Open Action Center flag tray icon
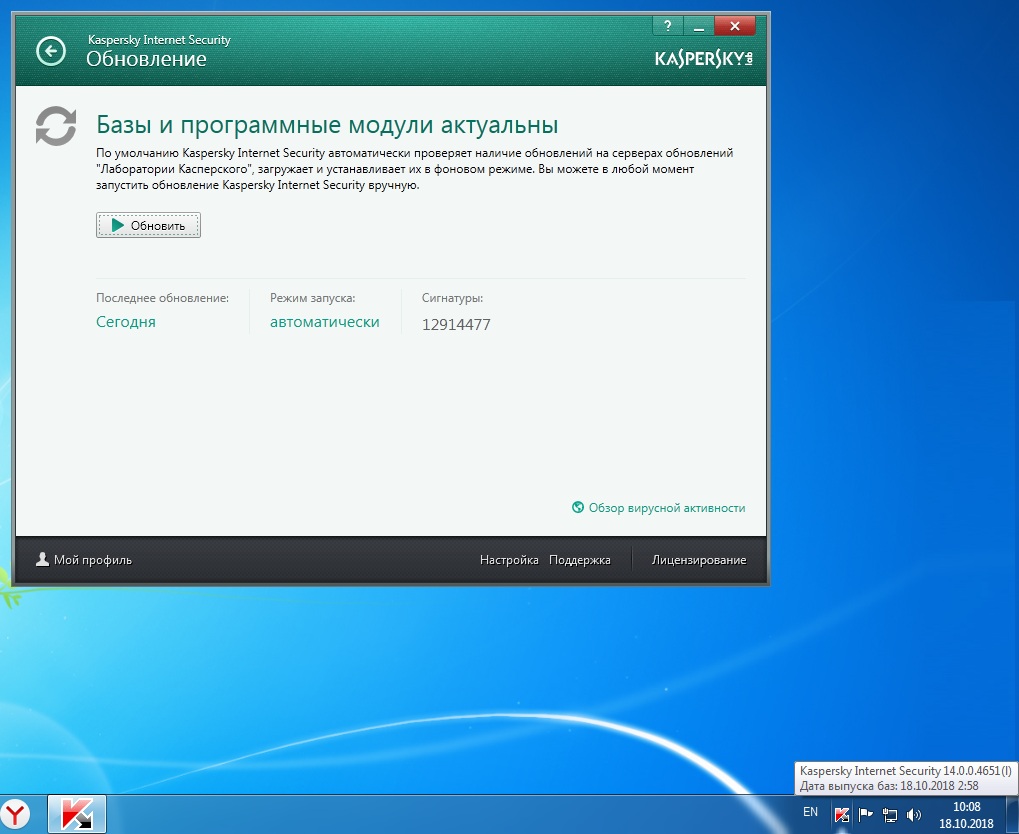This screenshot has width=1019, height=834. pyautogui.click(x=866, y=814)
